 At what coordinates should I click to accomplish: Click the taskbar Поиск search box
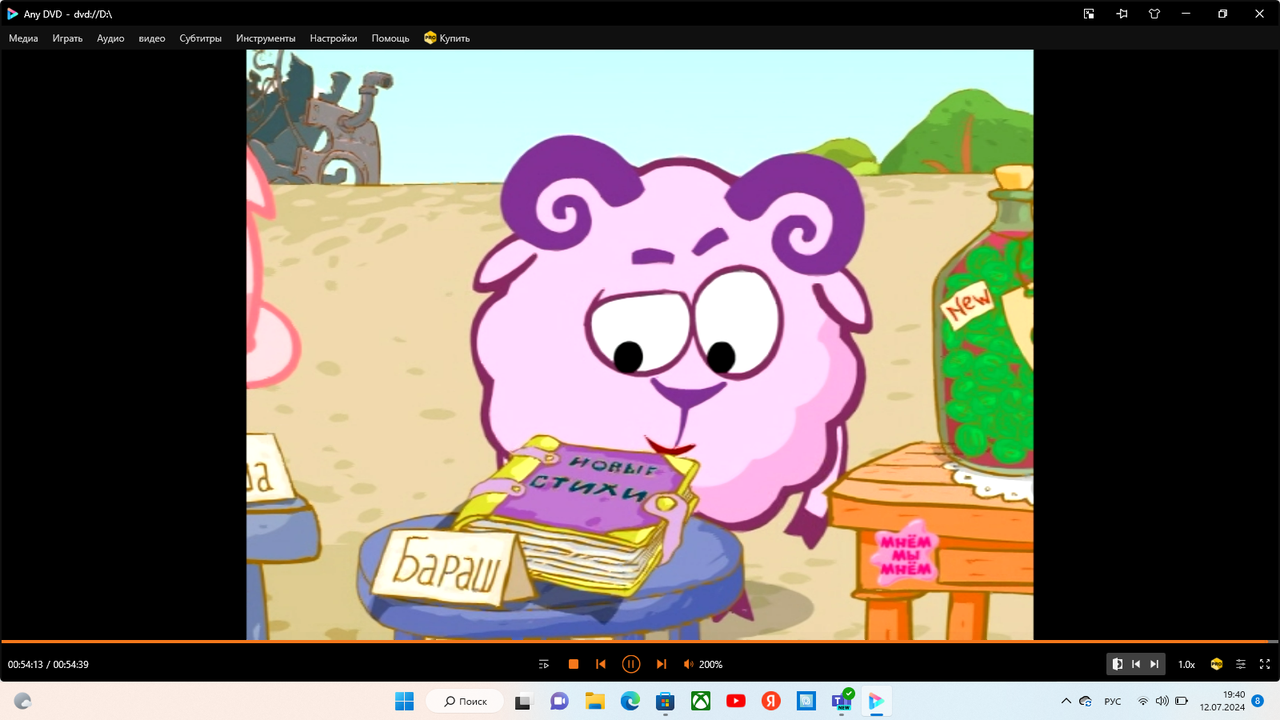pyautogui.click(x=464, y=701)
